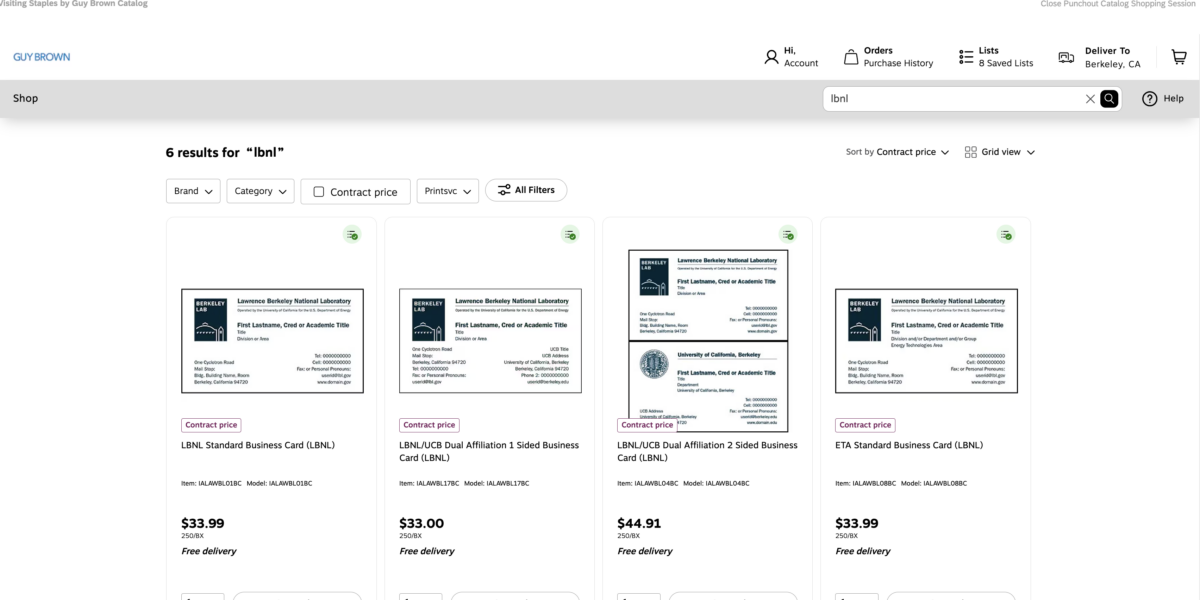
Task: Open LBNL/UCB Dual Affiliation 1 Sided title
Action: click(x=489, y=451)
